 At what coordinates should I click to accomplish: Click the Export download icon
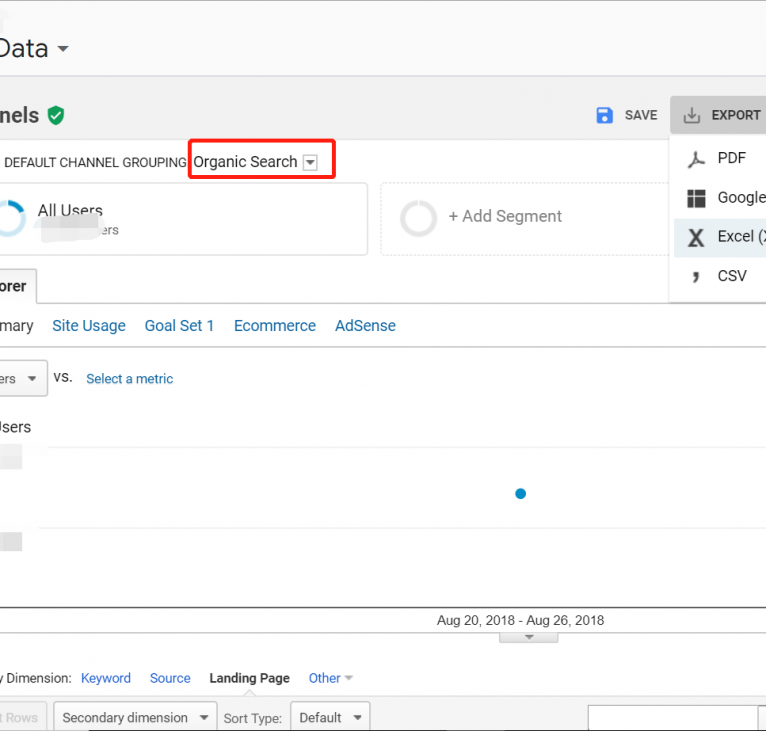[691, 115]
